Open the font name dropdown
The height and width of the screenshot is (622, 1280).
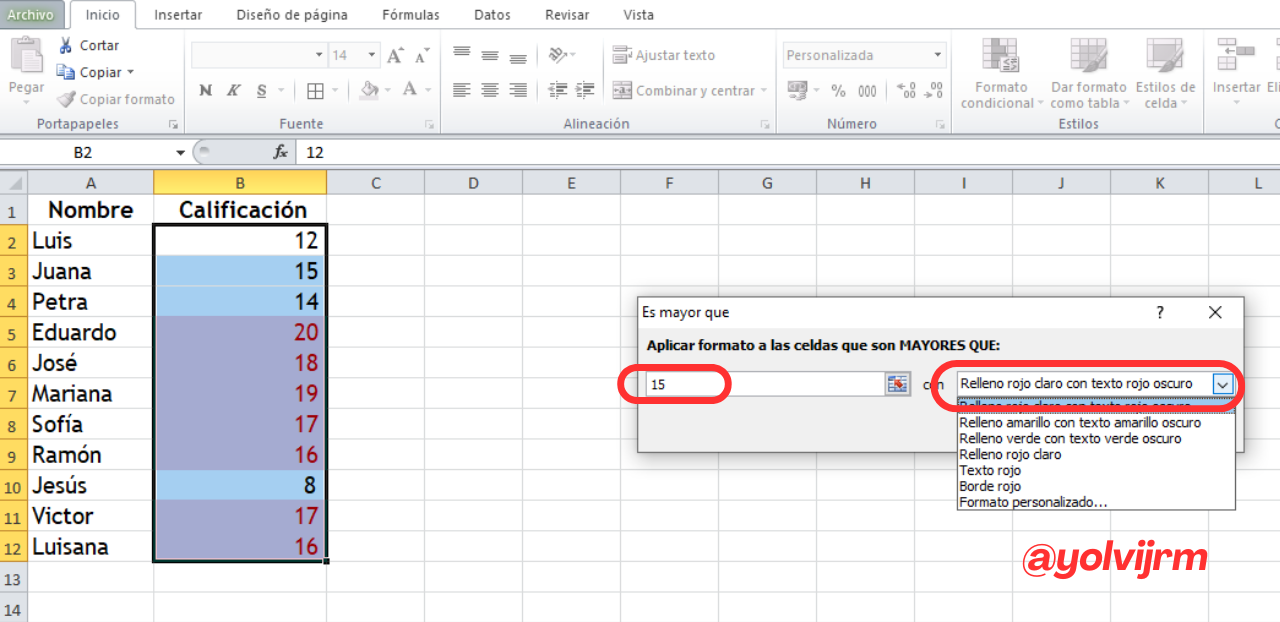[319, 55]
